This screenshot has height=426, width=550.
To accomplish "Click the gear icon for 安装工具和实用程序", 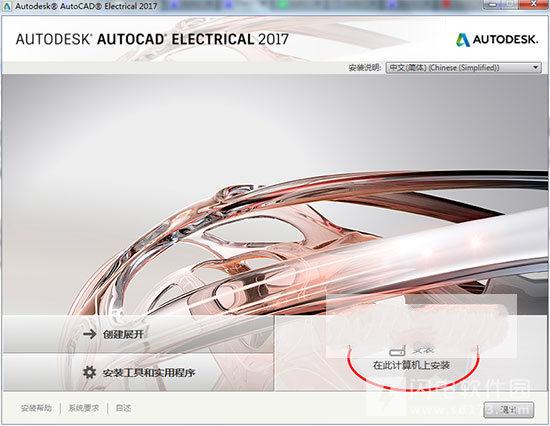I will tap(89, 372).
